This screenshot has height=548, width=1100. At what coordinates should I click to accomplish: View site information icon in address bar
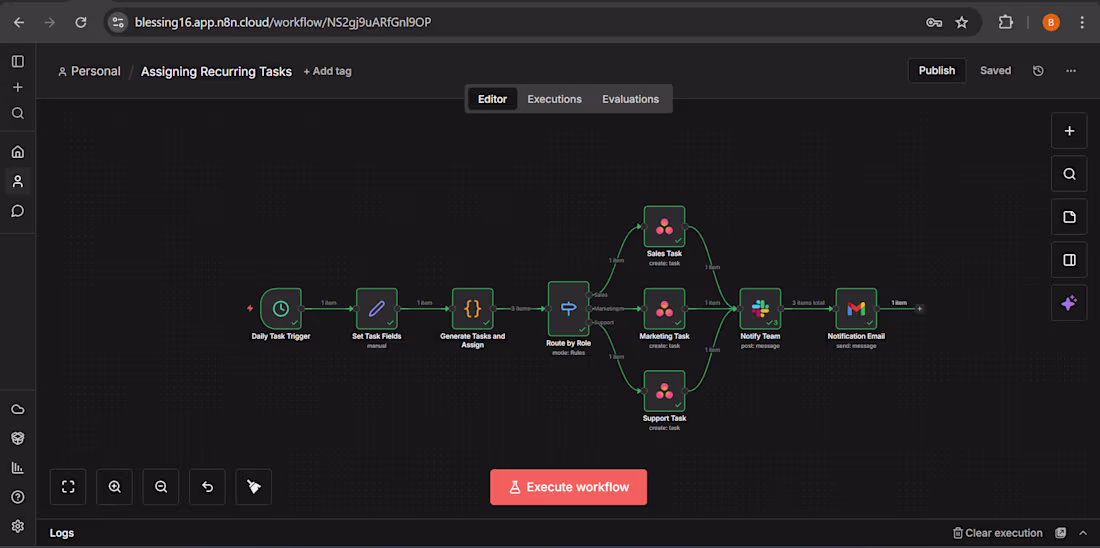[117, 22]
